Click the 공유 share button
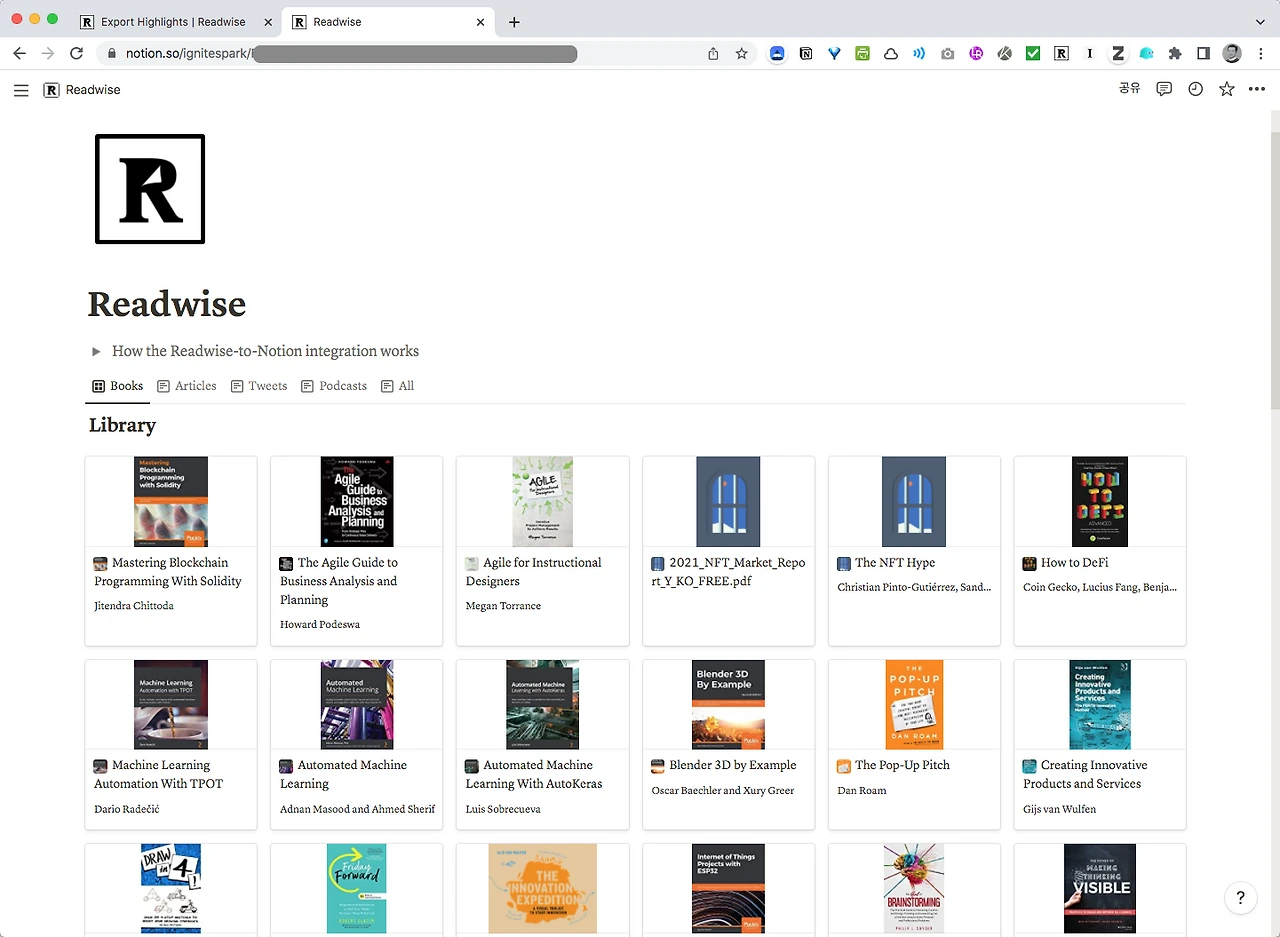This screenshot has height=937, width=1280. (1130, 89)
